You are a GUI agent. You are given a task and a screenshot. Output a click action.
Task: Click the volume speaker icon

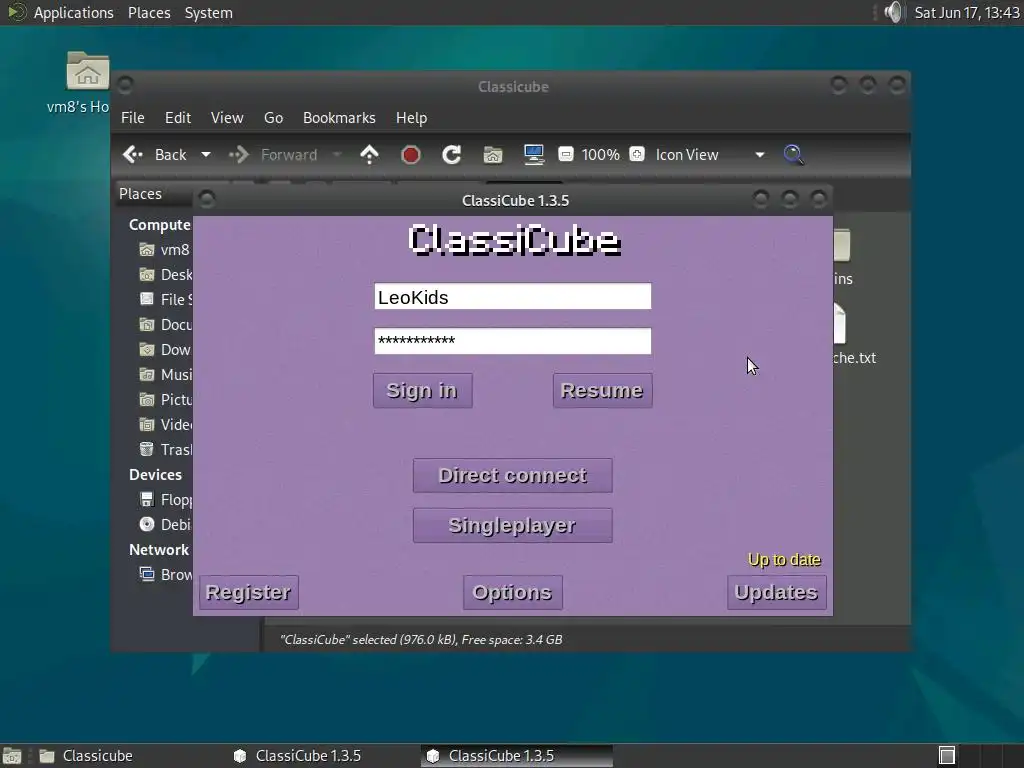893,12
